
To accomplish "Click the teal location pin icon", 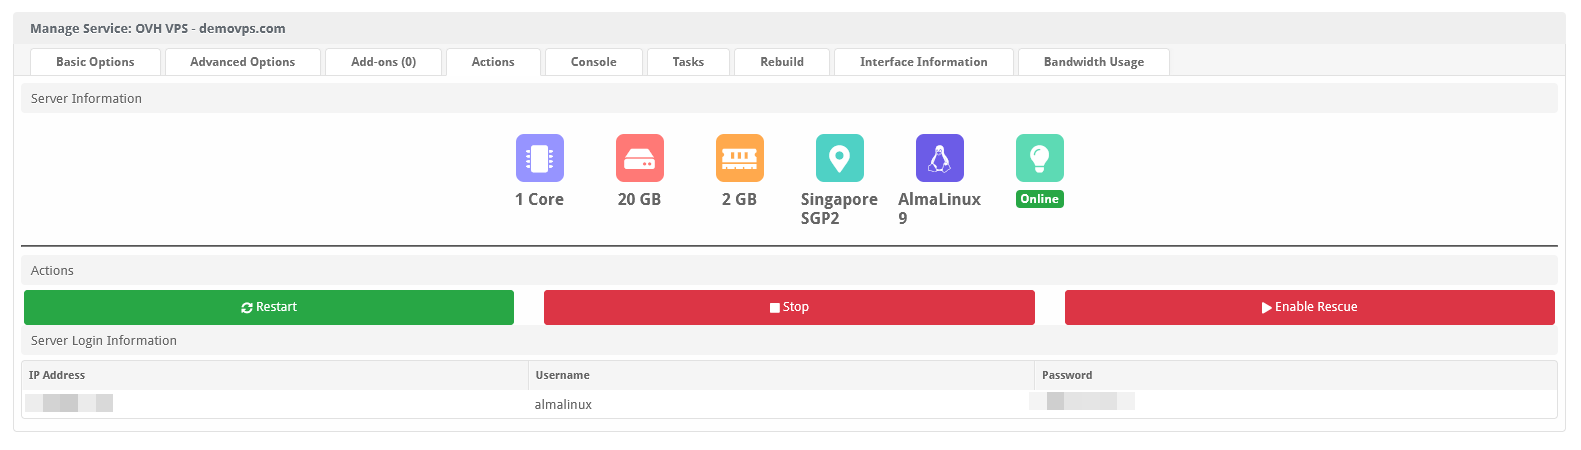I will coord(840,158).
